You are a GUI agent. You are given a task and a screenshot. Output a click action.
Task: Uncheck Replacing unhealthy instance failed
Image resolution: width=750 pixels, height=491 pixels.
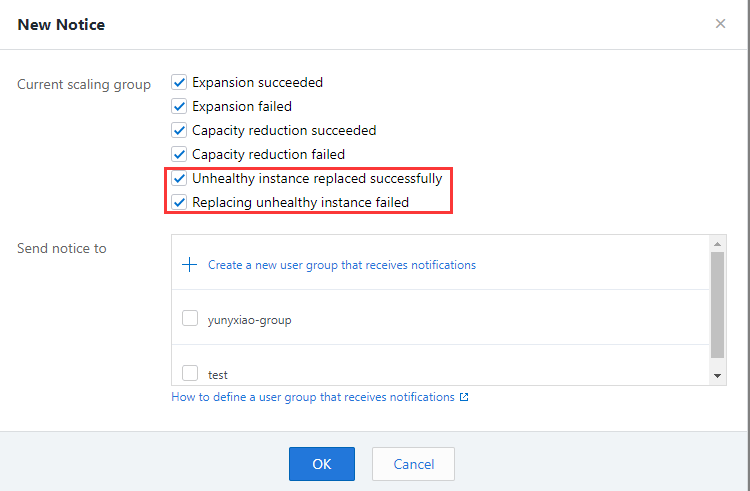(179, 202)
